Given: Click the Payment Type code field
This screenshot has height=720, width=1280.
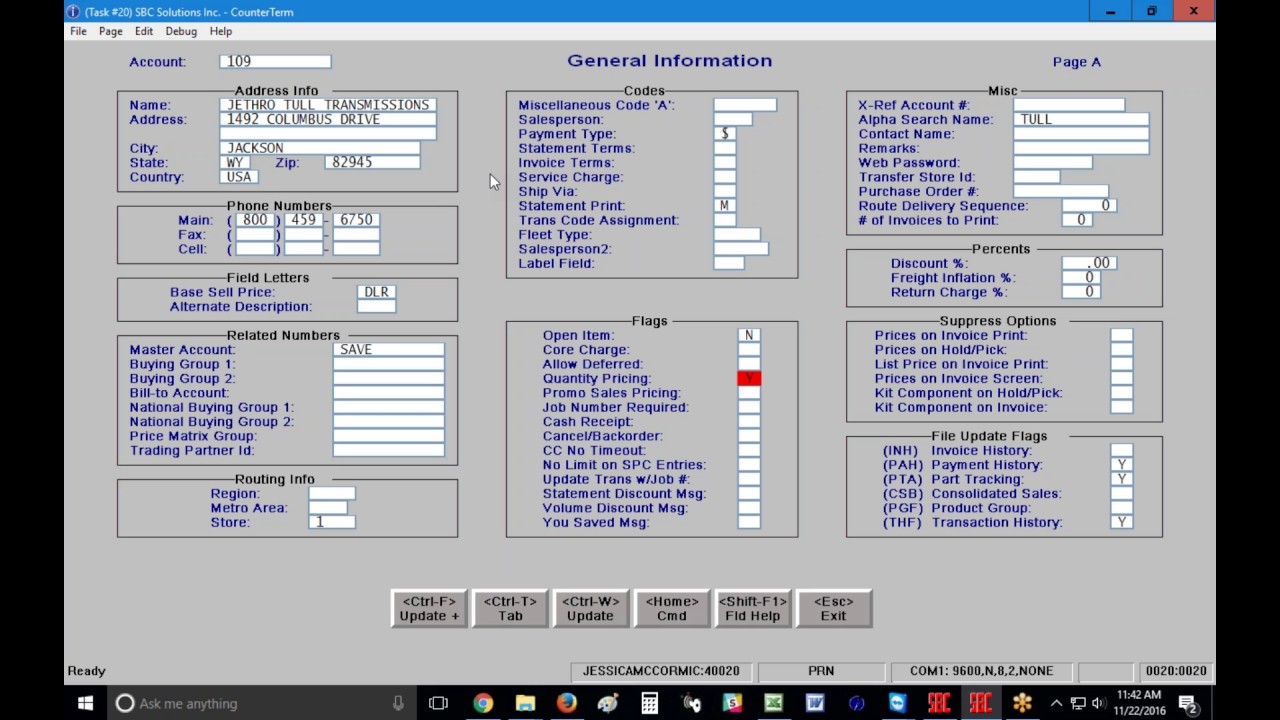Looking at the screenshot, I should pyautogui.click(x=725, y=133).
